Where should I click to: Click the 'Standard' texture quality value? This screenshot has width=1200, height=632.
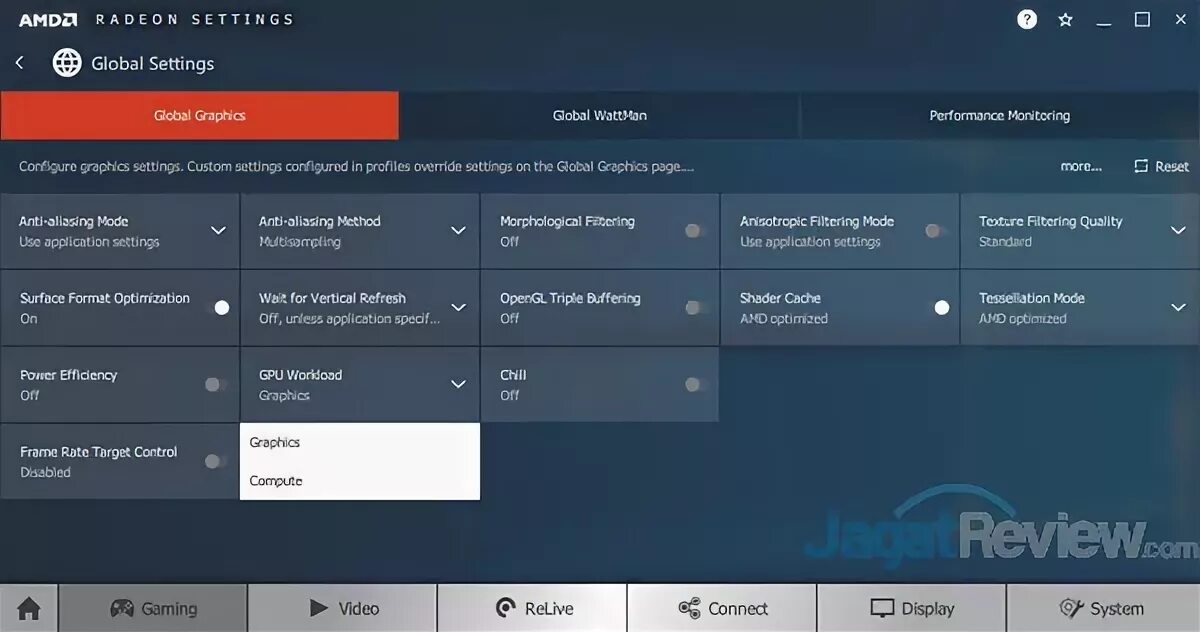(x=1005, y=242)
